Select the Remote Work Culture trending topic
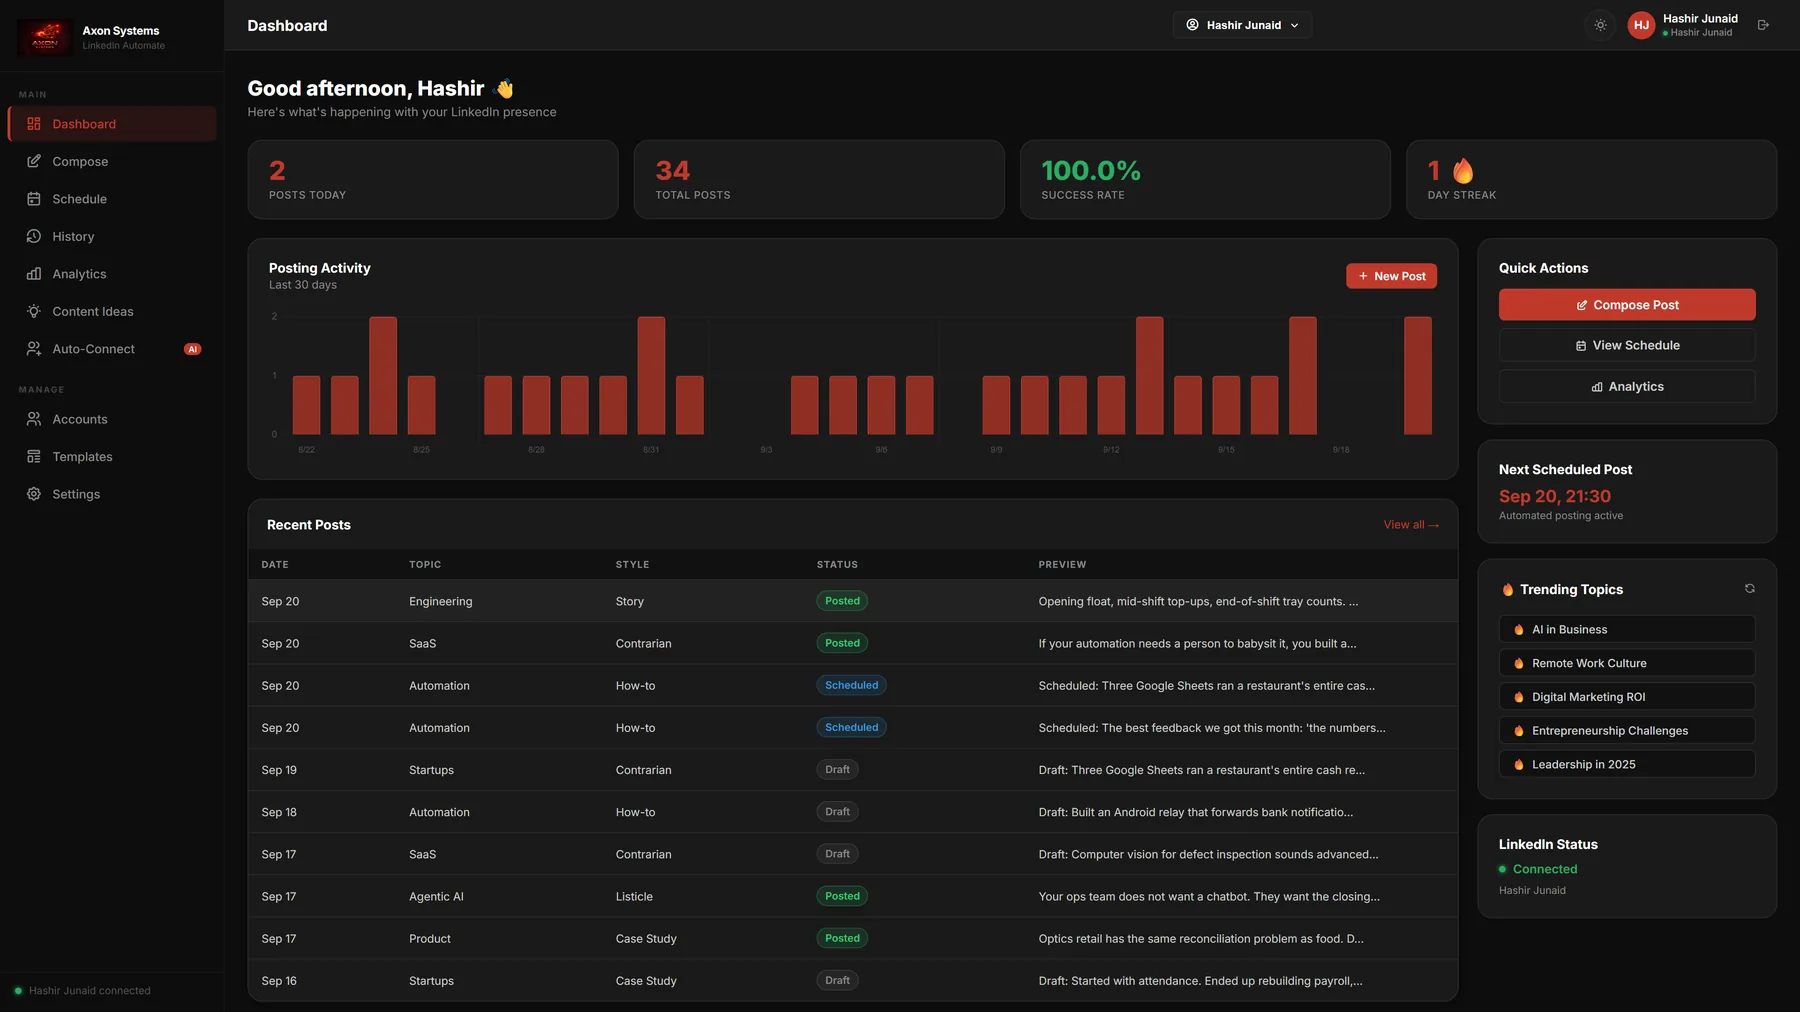This screenshot has height=1012, width=1800. tap(1627, 663)
